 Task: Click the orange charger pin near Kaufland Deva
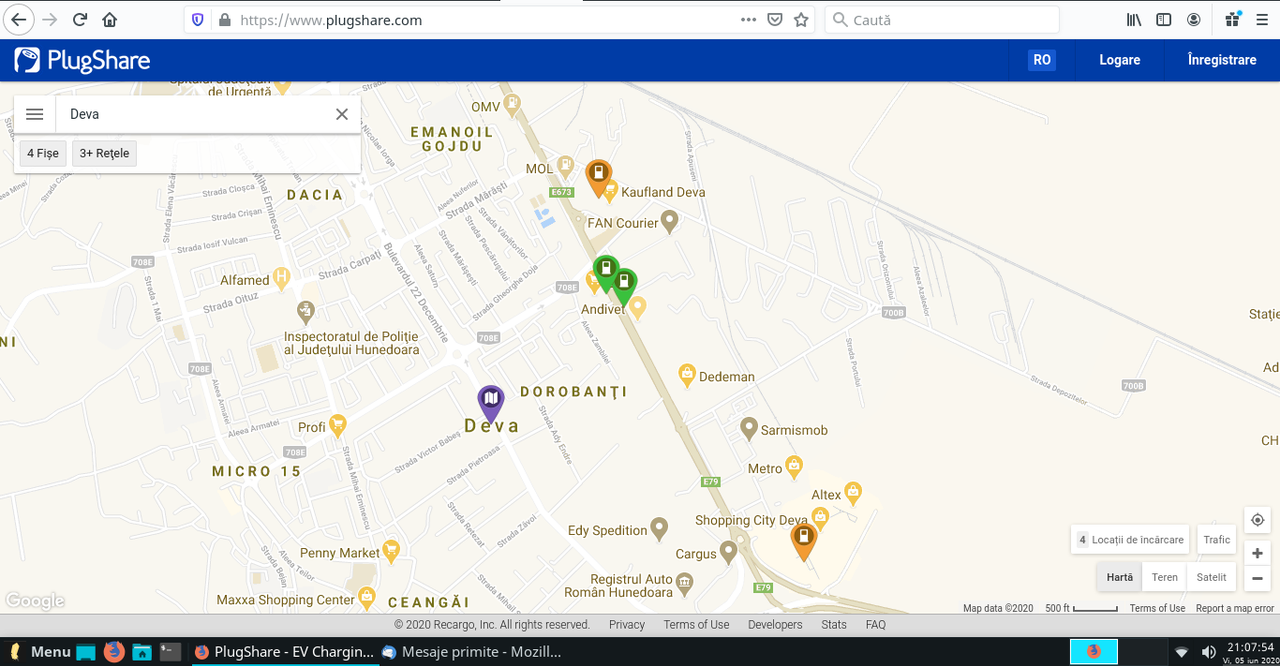point(598,177)
